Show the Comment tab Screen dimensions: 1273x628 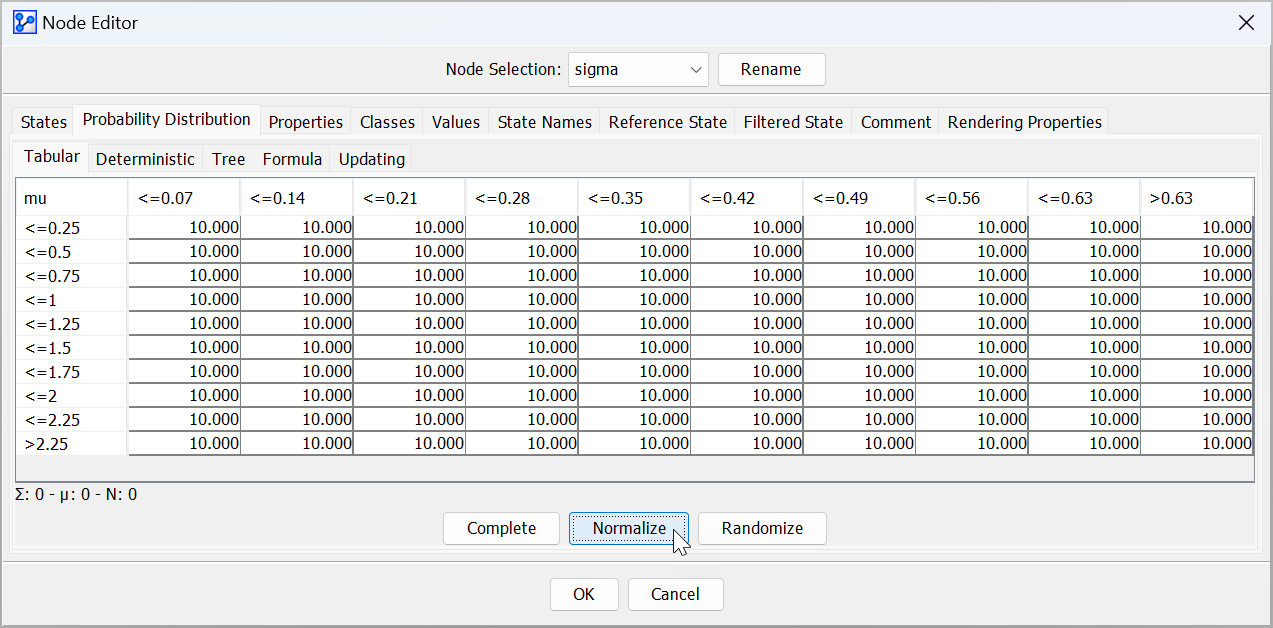(896, 122)
